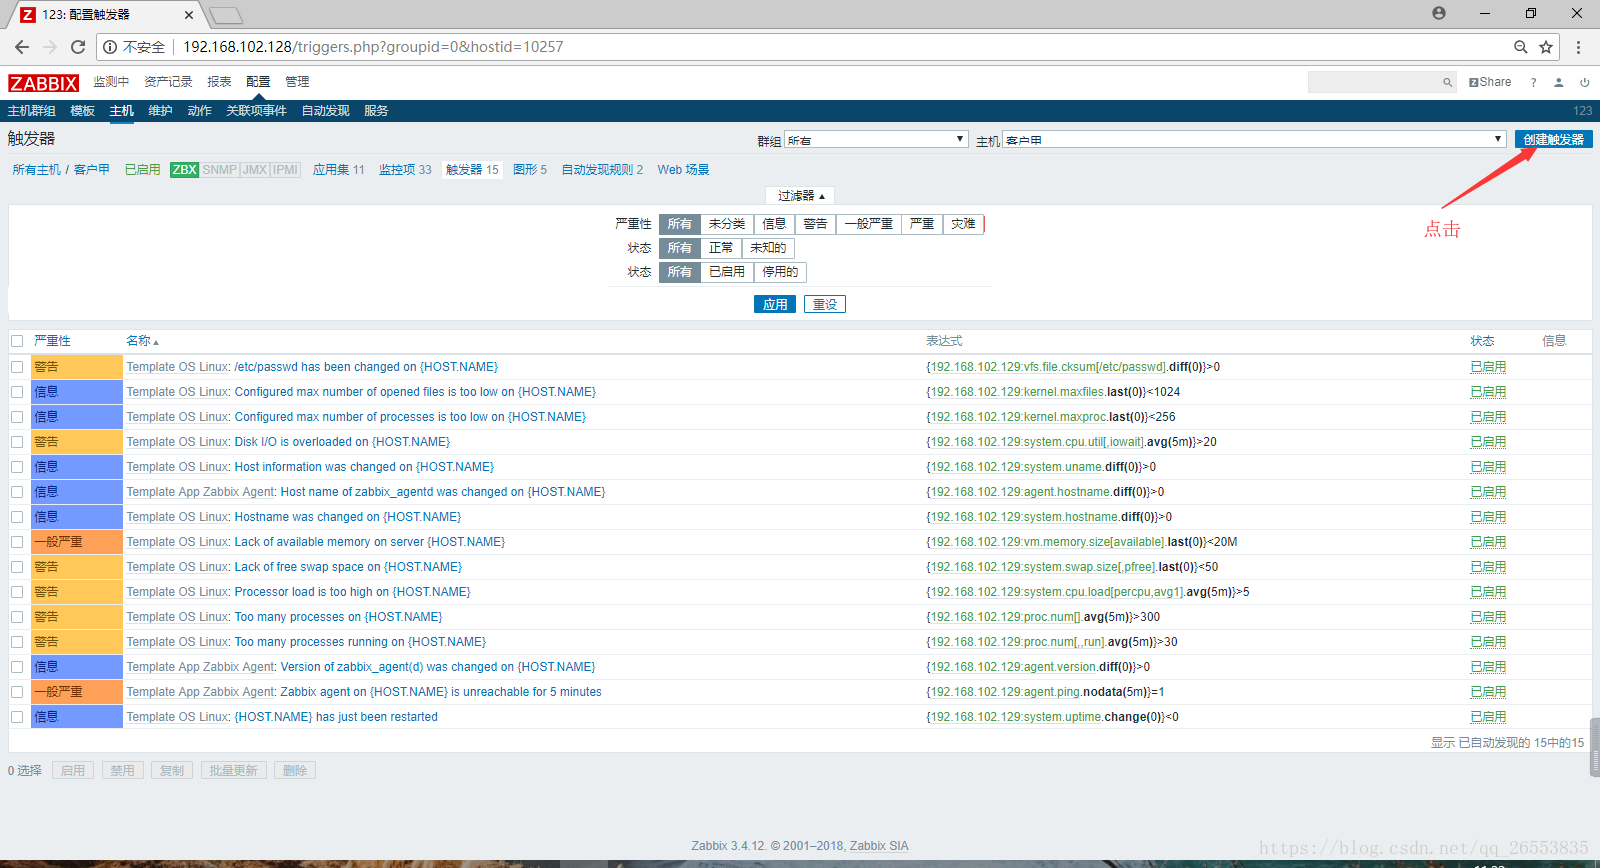Go to the Templates submenu
Viewport: 1600px width, 868px height.
[82, 111]
